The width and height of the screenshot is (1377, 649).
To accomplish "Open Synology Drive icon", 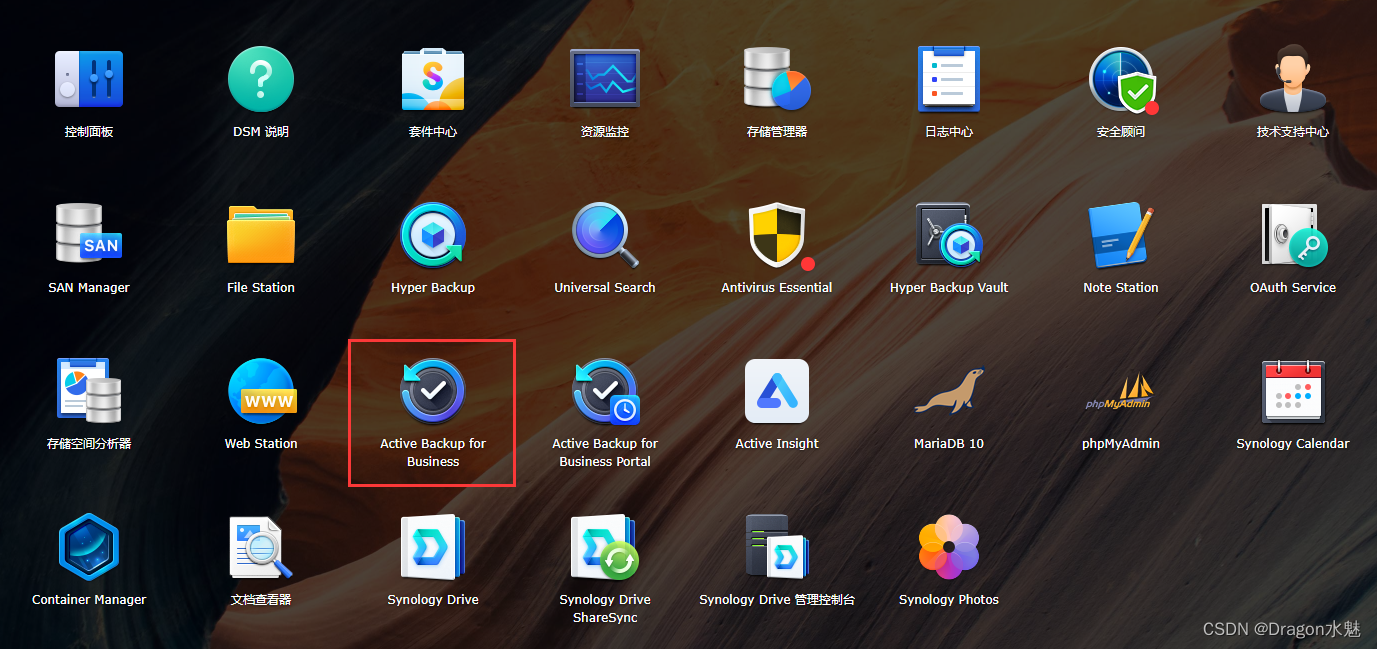I will (433, 547).
